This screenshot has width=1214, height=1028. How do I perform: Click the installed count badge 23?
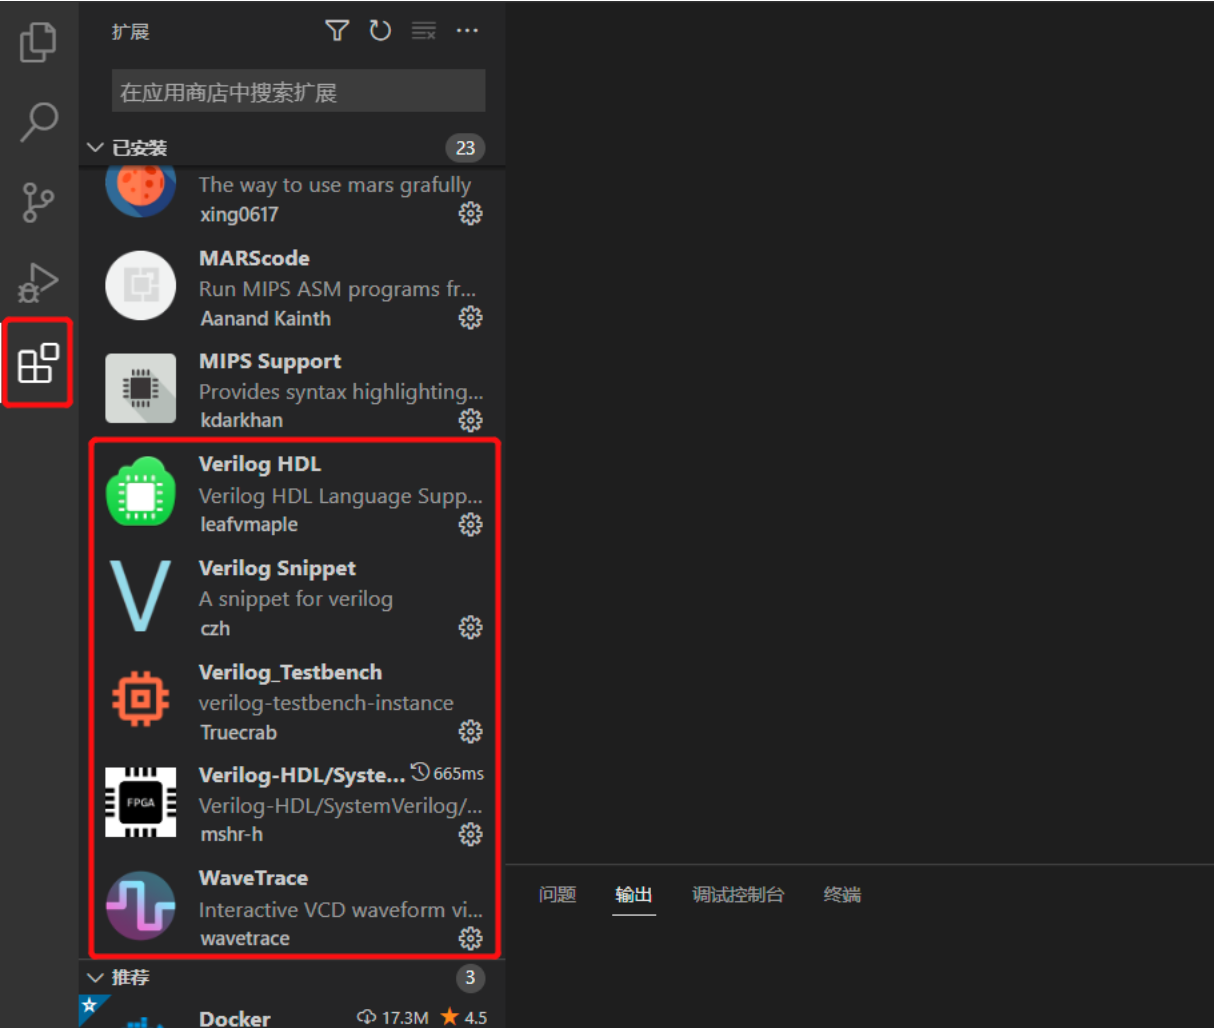tap(465, 148)
